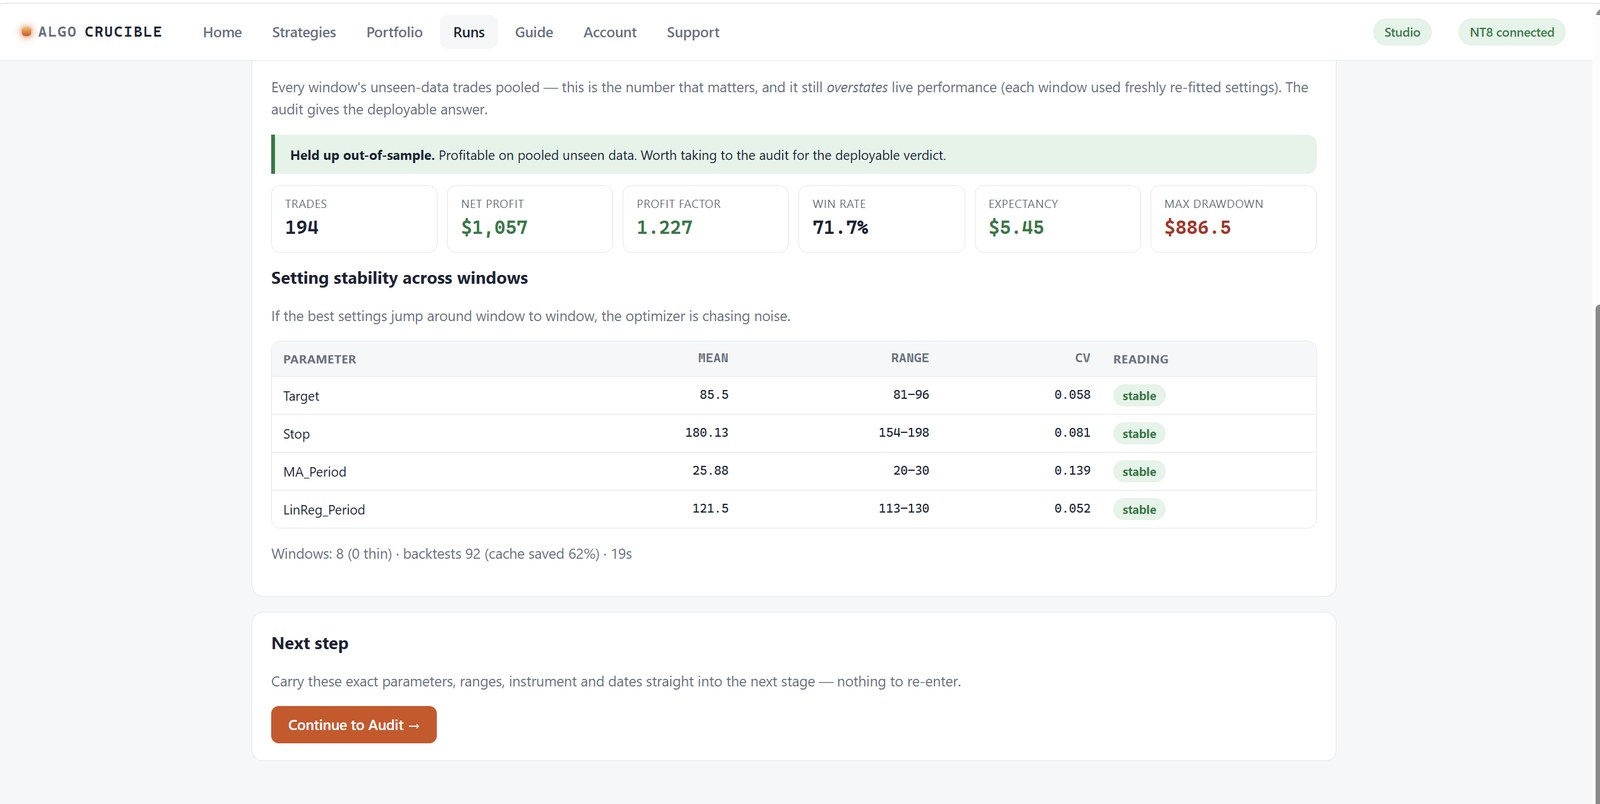
Task: Open the Portfolio section
Action: [394, 32]
